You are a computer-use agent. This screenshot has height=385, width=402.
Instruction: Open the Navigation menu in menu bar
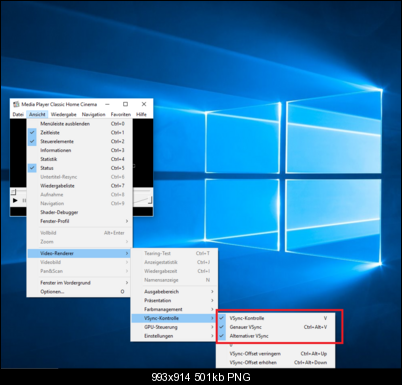click(x=93, y=114)
